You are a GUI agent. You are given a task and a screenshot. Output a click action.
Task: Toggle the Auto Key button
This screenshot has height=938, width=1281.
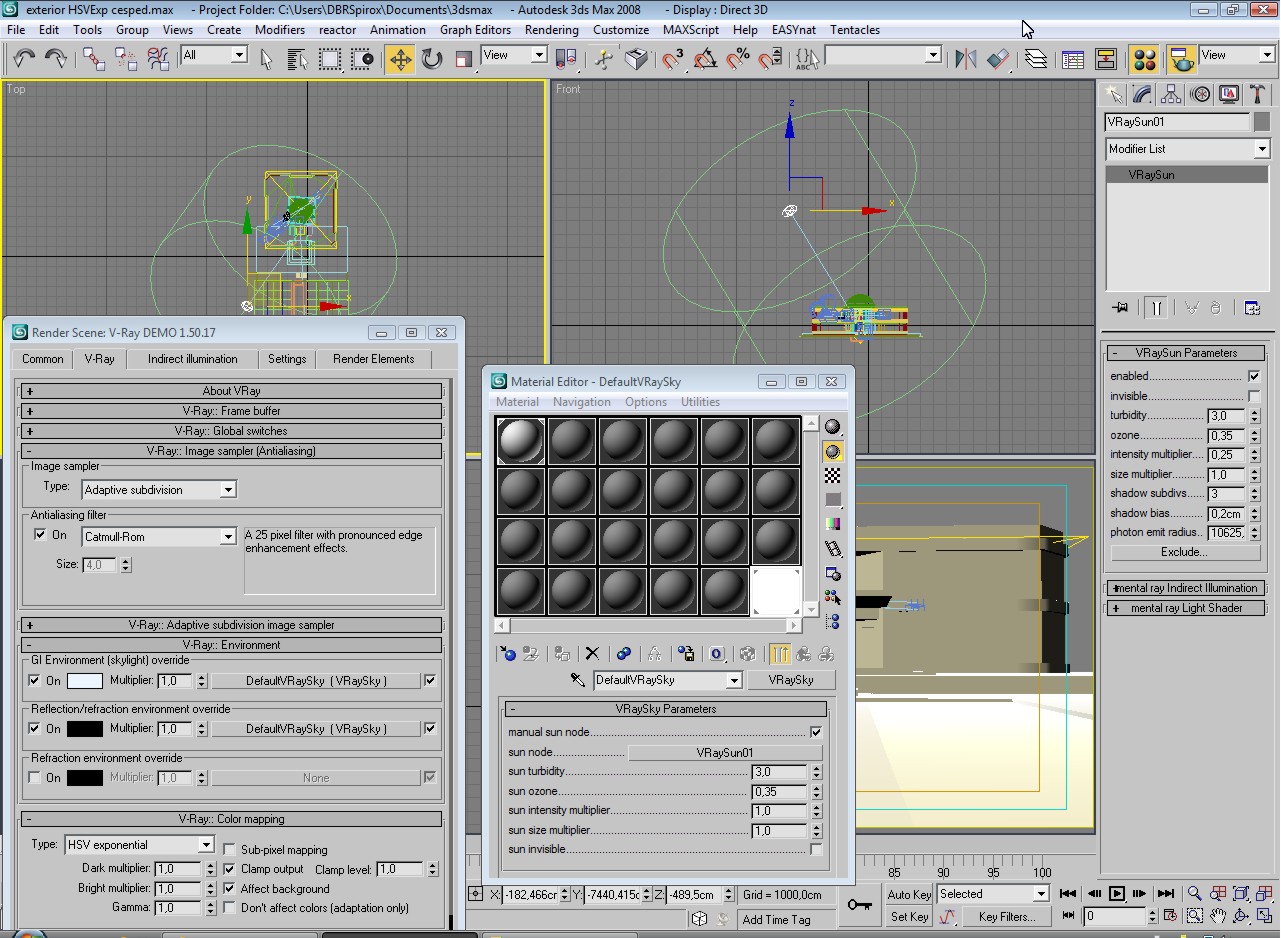click(x=909, y=894)
